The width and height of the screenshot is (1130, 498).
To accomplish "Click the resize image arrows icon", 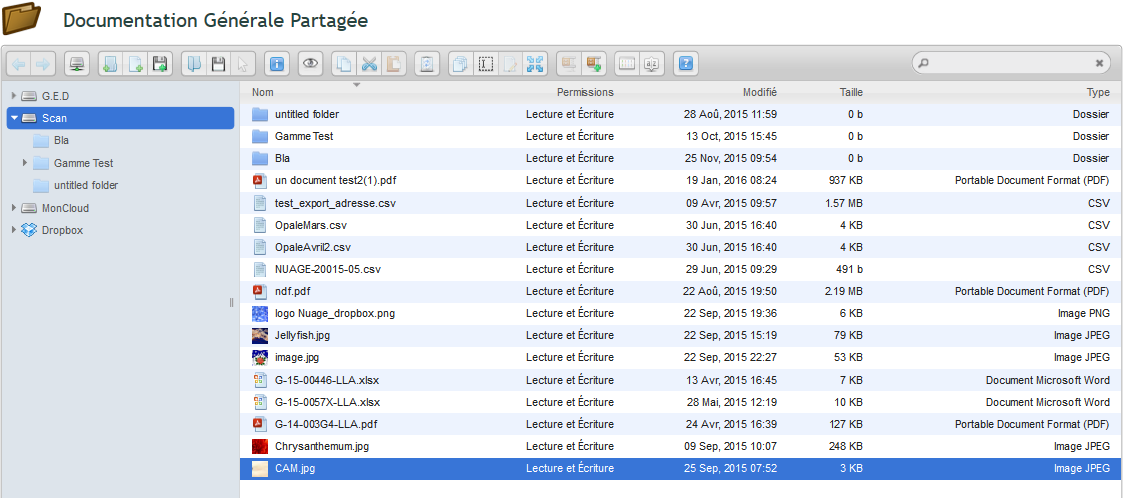I will [535, 64].
